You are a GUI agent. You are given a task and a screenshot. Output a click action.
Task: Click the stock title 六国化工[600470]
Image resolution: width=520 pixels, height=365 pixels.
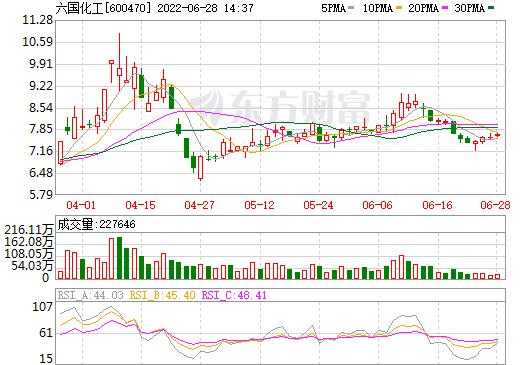coord(103,8)
